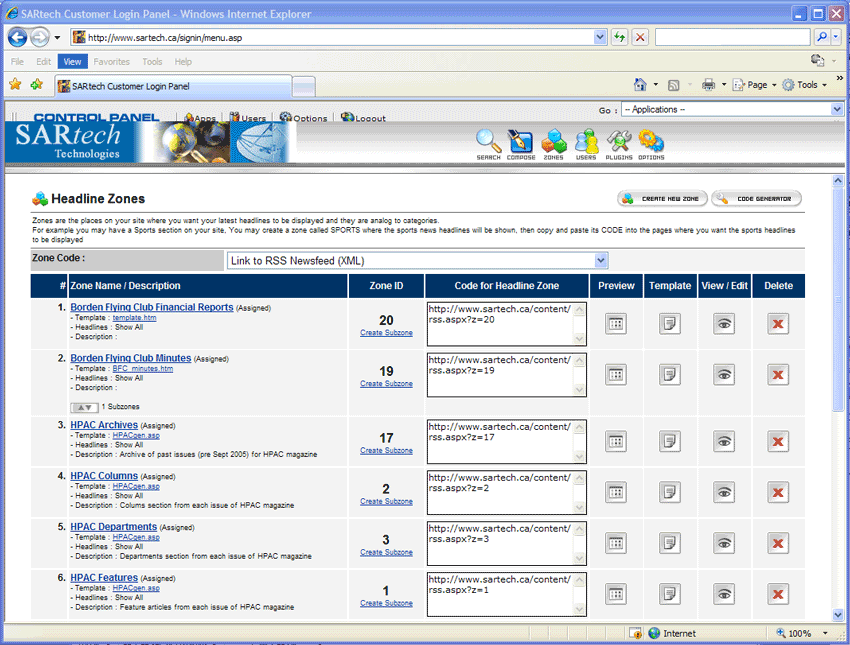Viewport: 850px width, 645px height.
Task: View/Edit the HPAC Archives zone
Action: [x=724, y=442]
